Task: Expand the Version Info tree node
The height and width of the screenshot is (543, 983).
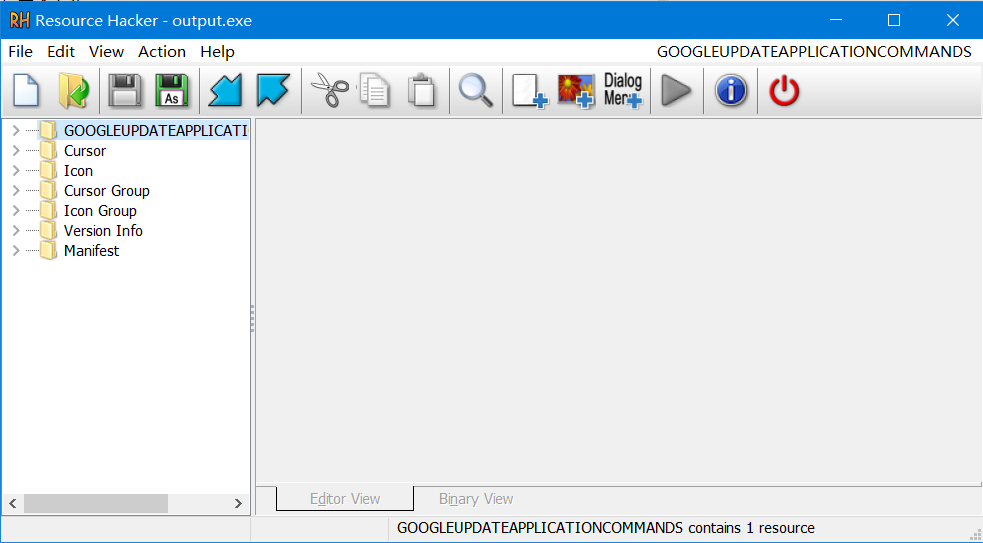Action: (15, 231)
